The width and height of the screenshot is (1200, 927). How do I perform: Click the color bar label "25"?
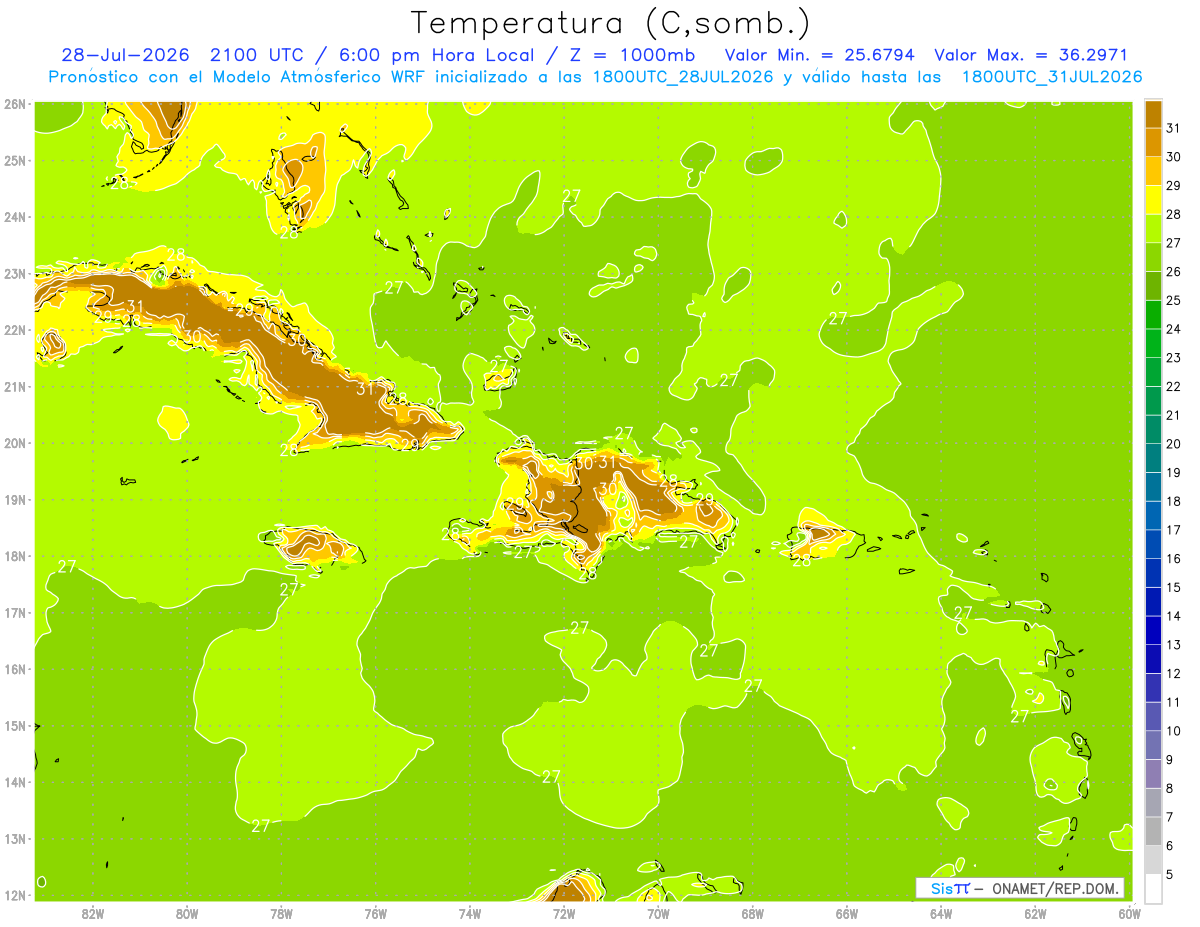1173,301
